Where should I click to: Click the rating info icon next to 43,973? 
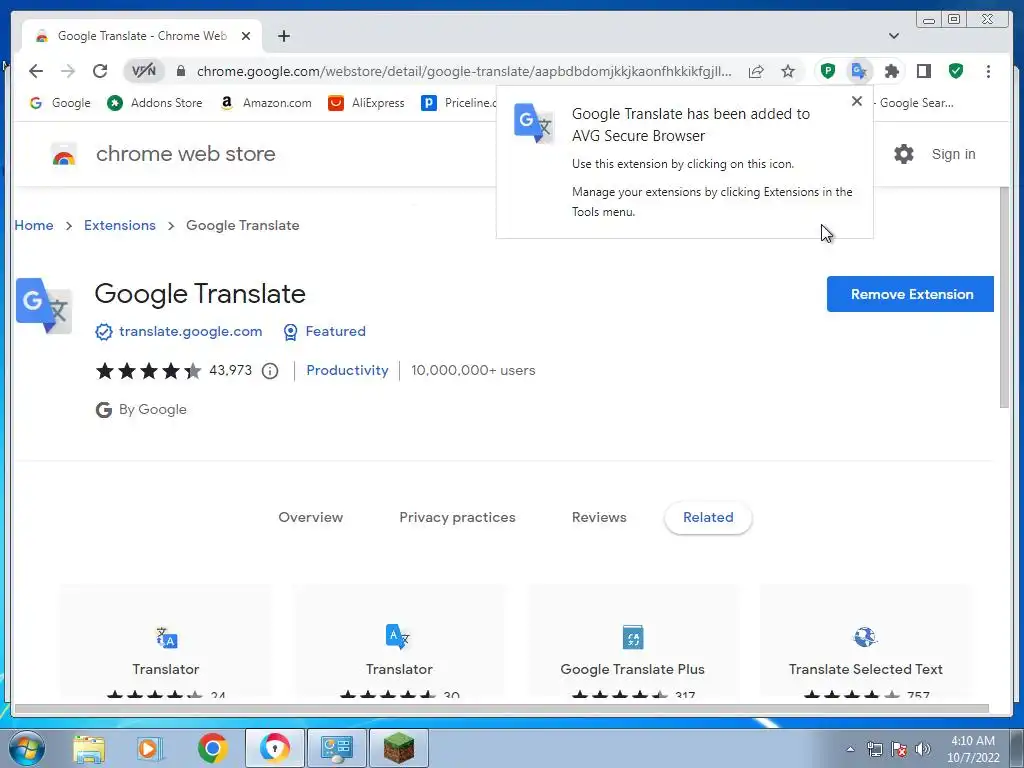(270, 371)
